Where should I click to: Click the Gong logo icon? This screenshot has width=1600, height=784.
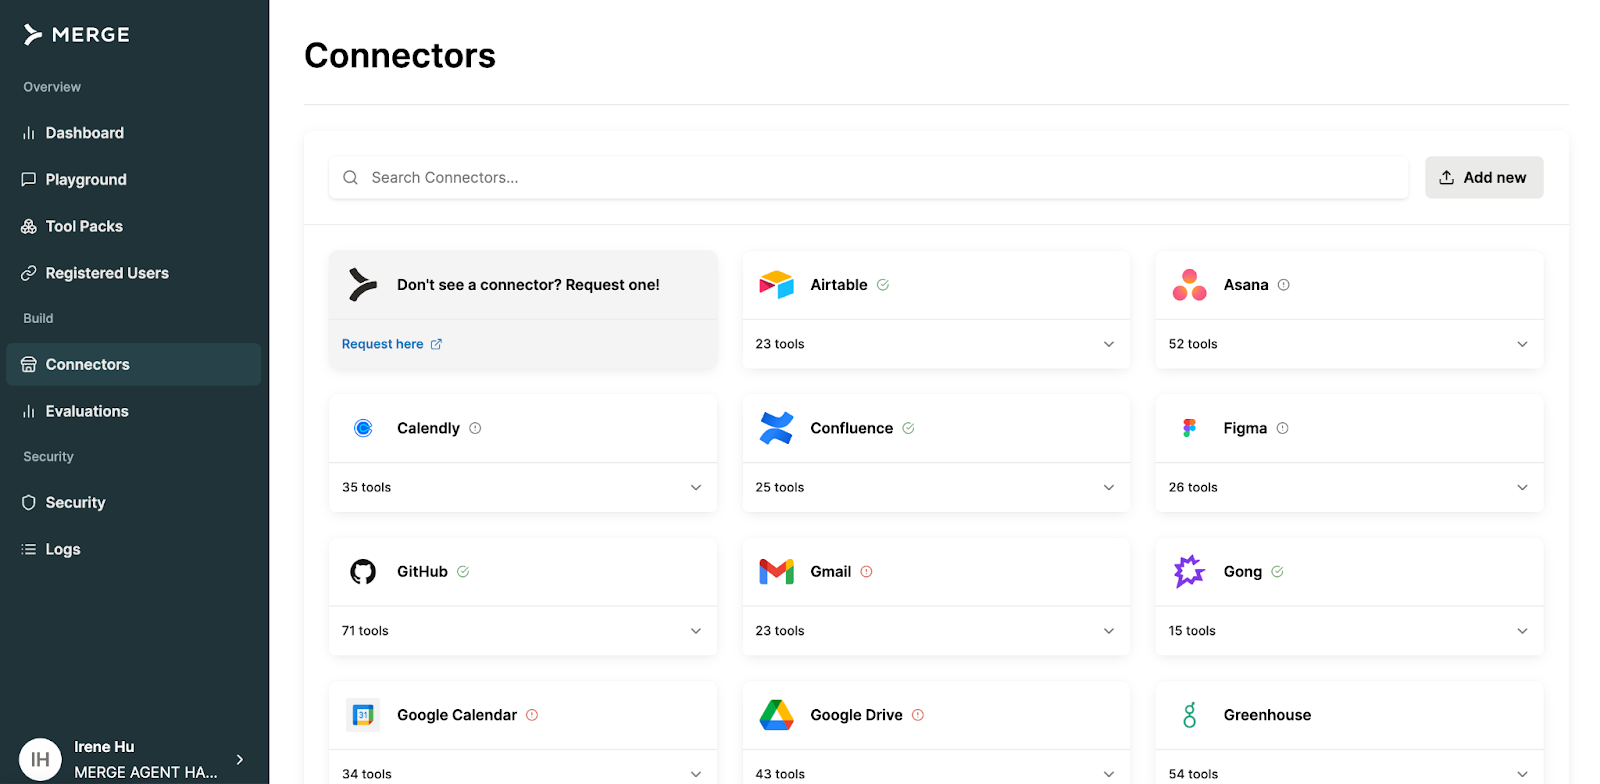point(1189,571)
